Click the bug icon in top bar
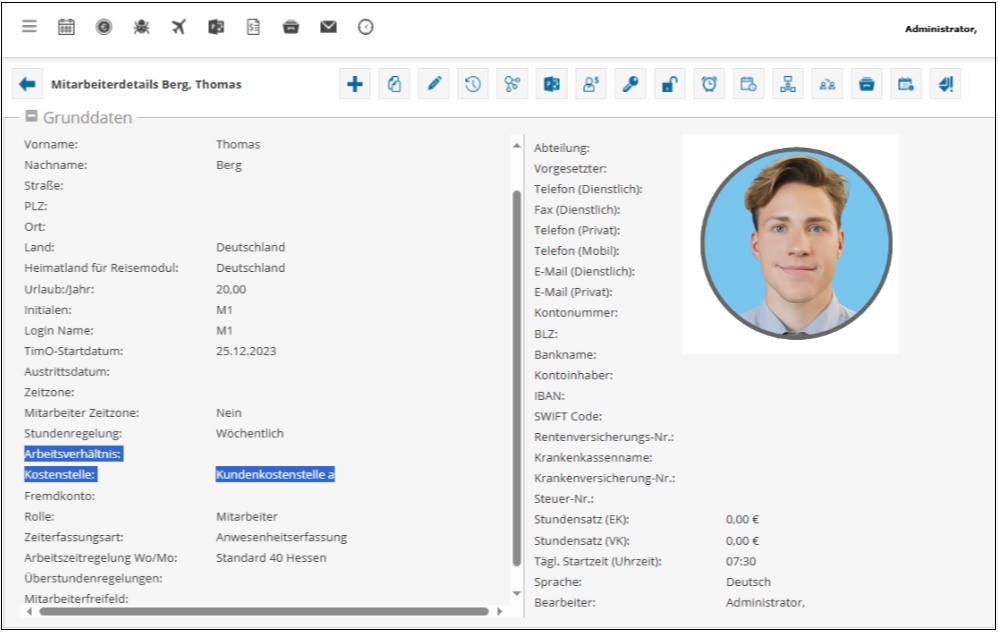 click(141, 27)
